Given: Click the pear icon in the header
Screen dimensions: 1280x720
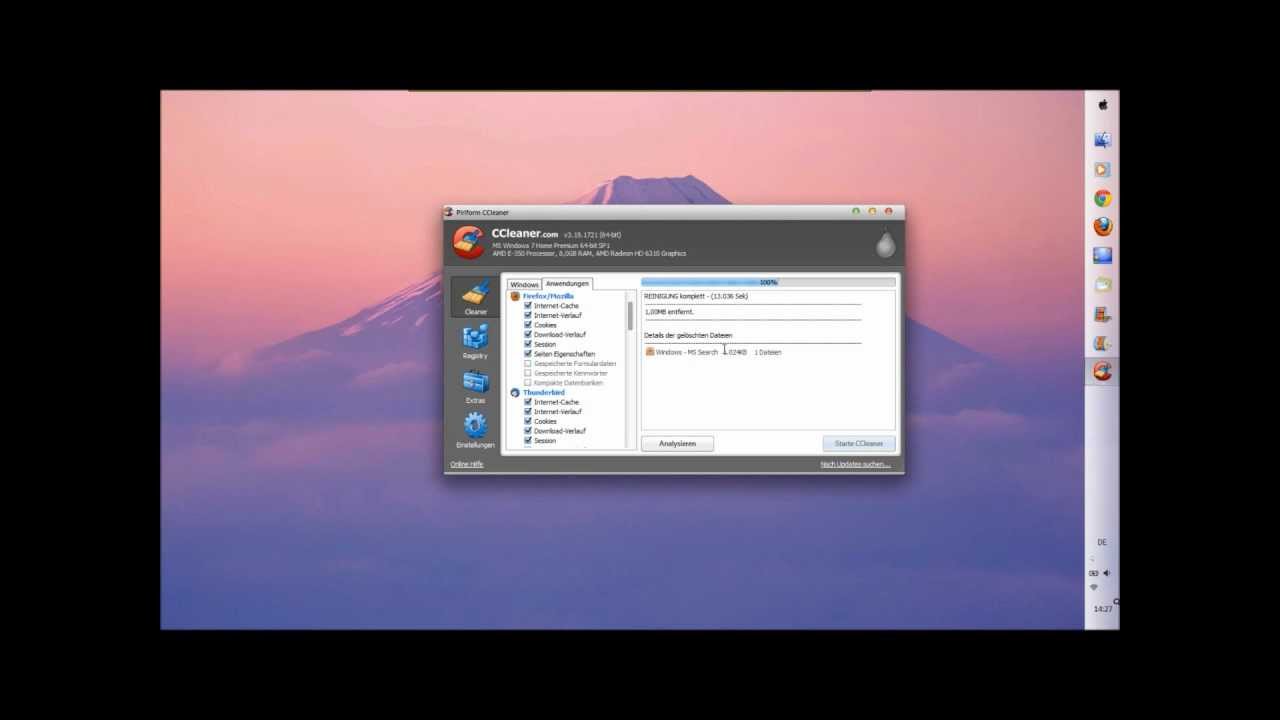Looking at the screenshot, I should point(885,244).
